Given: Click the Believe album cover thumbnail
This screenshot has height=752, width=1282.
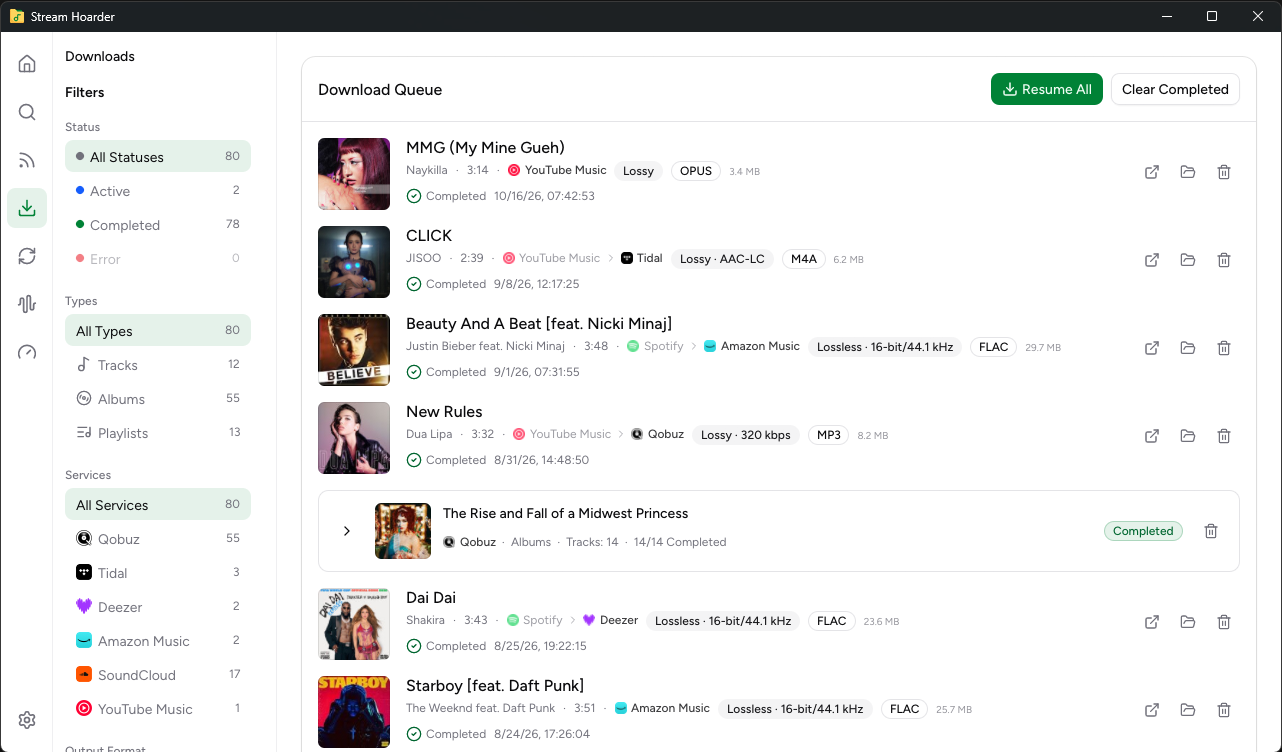Looking at the screenshot, I should coord(354,350).
